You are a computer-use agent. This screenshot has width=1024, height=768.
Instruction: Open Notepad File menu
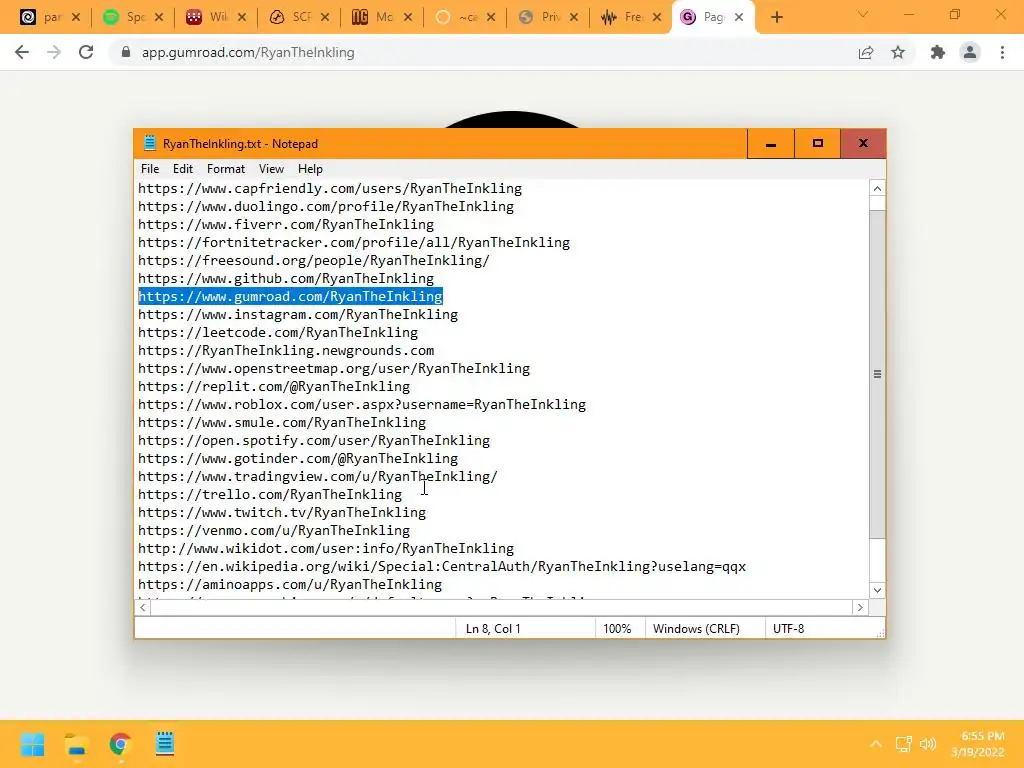tap(150, 169)
